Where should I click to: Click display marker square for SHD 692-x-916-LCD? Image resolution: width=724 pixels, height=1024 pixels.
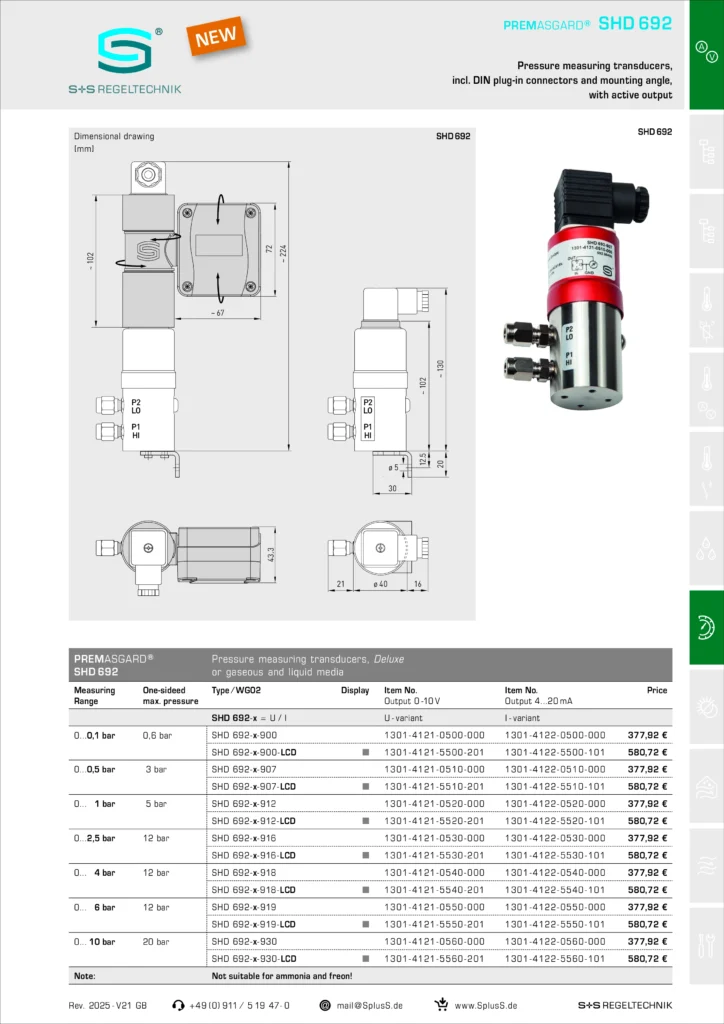pos(366,856)
